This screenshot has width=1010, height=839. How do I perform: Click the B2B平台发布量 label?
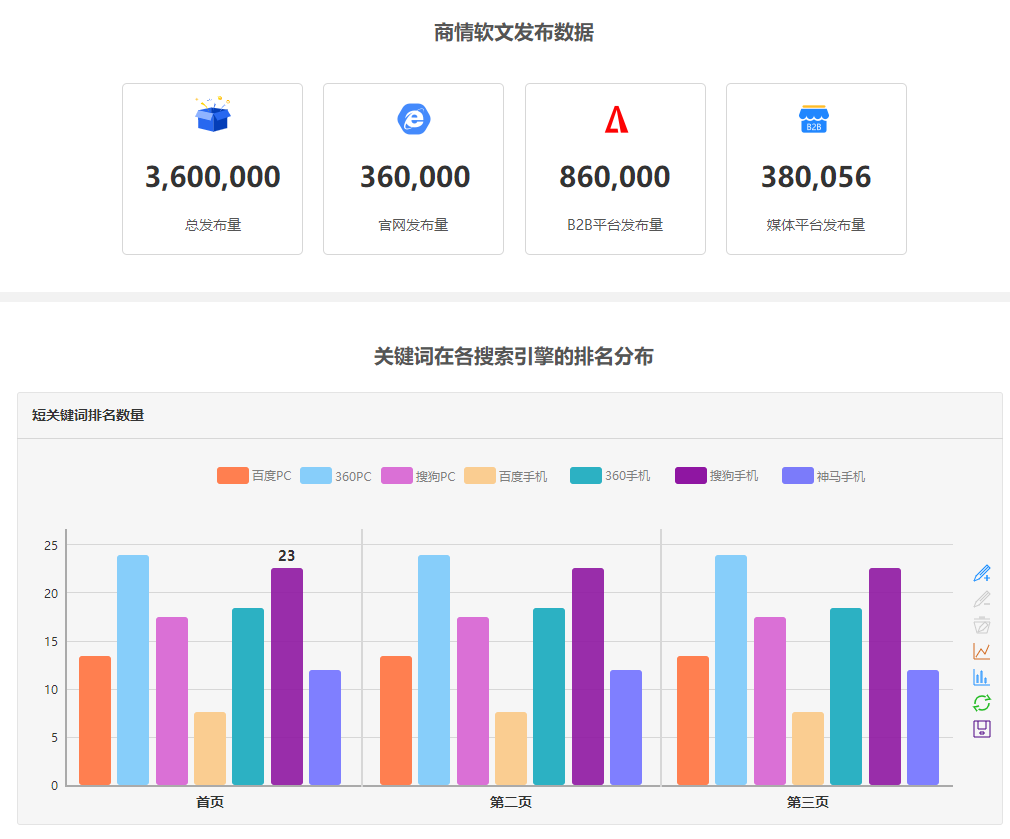tap(615, 225)
